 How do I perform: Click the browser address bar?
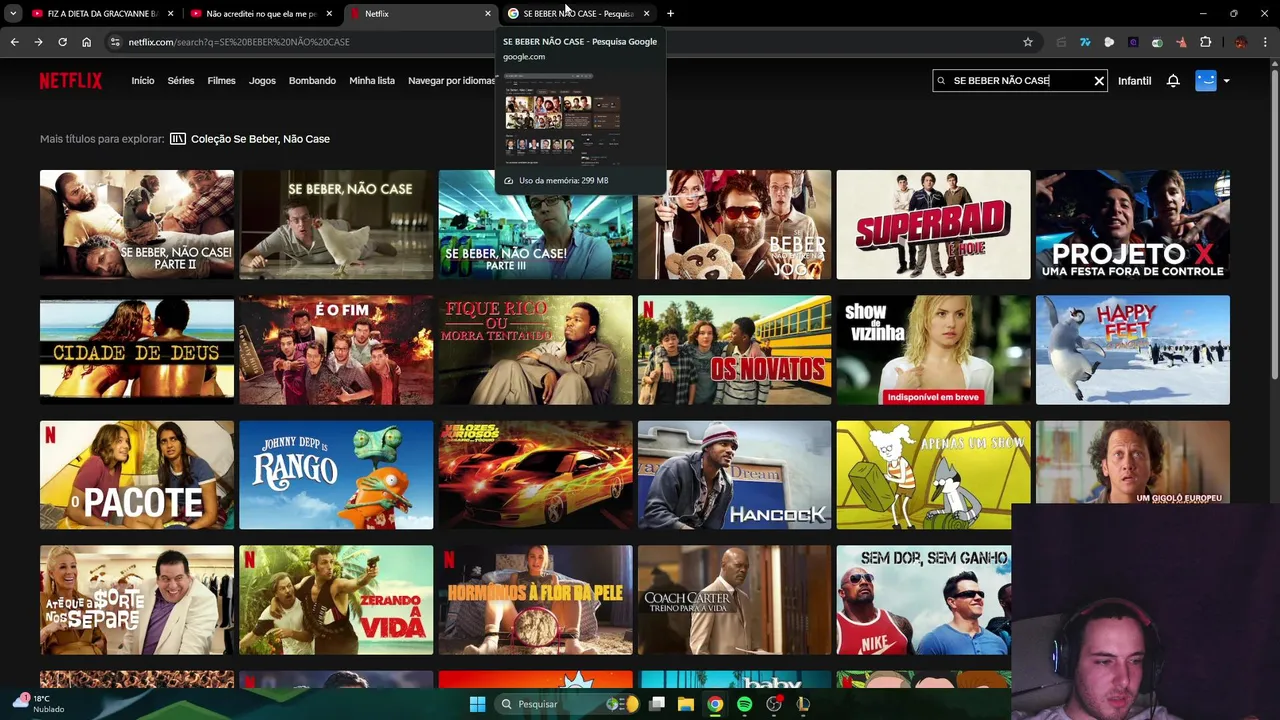pyautogui.click(x=570, y=42)
